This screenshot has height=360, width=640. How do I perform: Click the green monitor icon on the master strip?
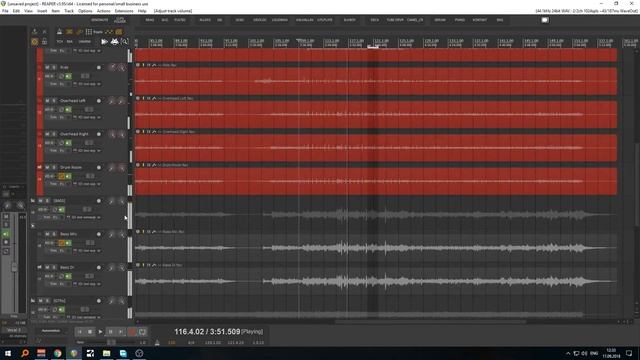6,234
